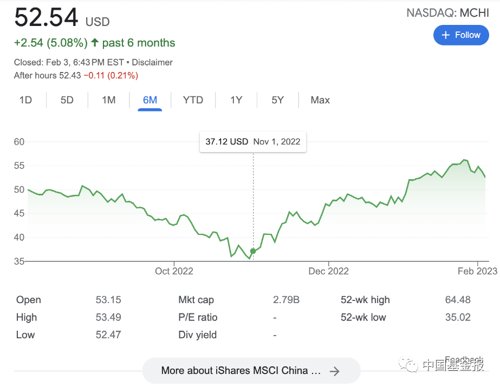Click the green data point on chart line
Viewport: 500px width, 387px height.
pyautogui.click(x=253, y=251)
